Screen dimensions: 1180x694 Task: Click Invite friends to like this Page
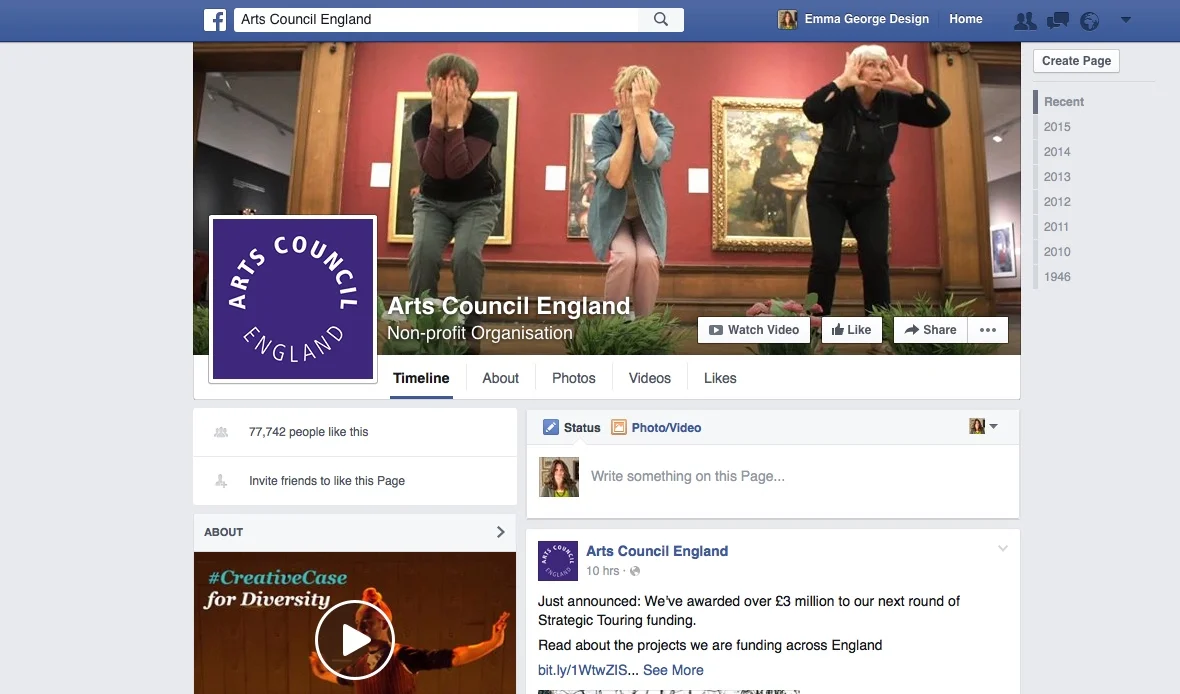pos(327,481)
